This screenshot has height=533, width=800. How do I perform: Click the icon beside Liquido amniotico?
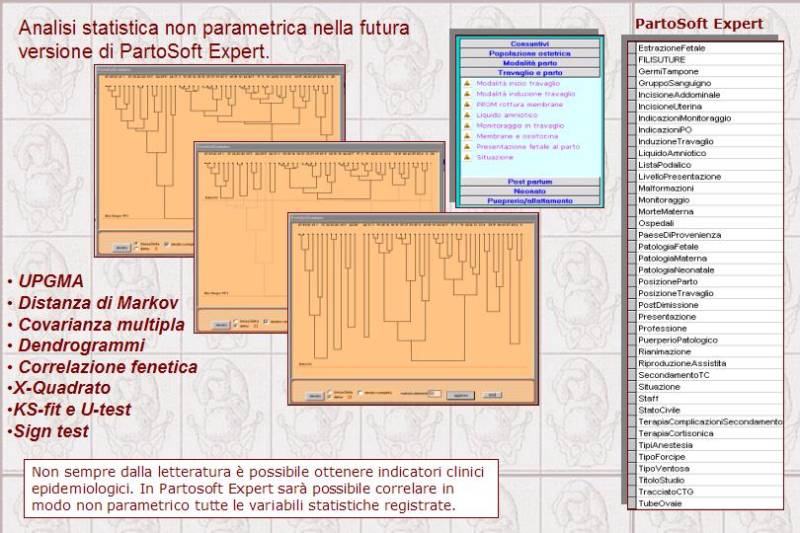467,115
